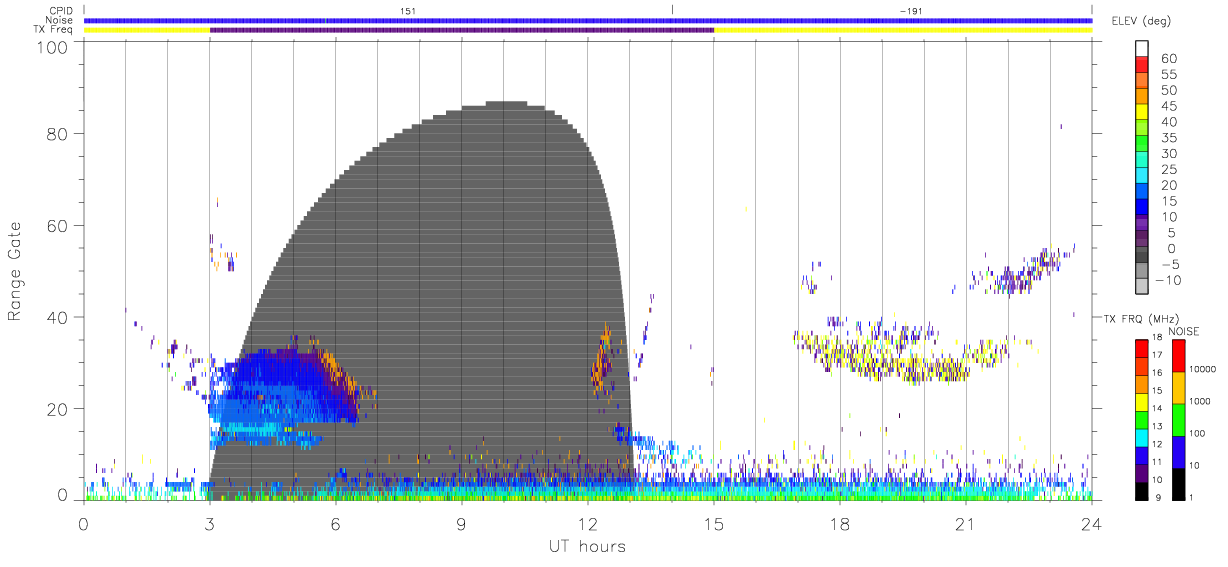Screen dimensions: 1228x567
Task: Click tick label 3 on UT hours axis
Action: coord(210,523)
